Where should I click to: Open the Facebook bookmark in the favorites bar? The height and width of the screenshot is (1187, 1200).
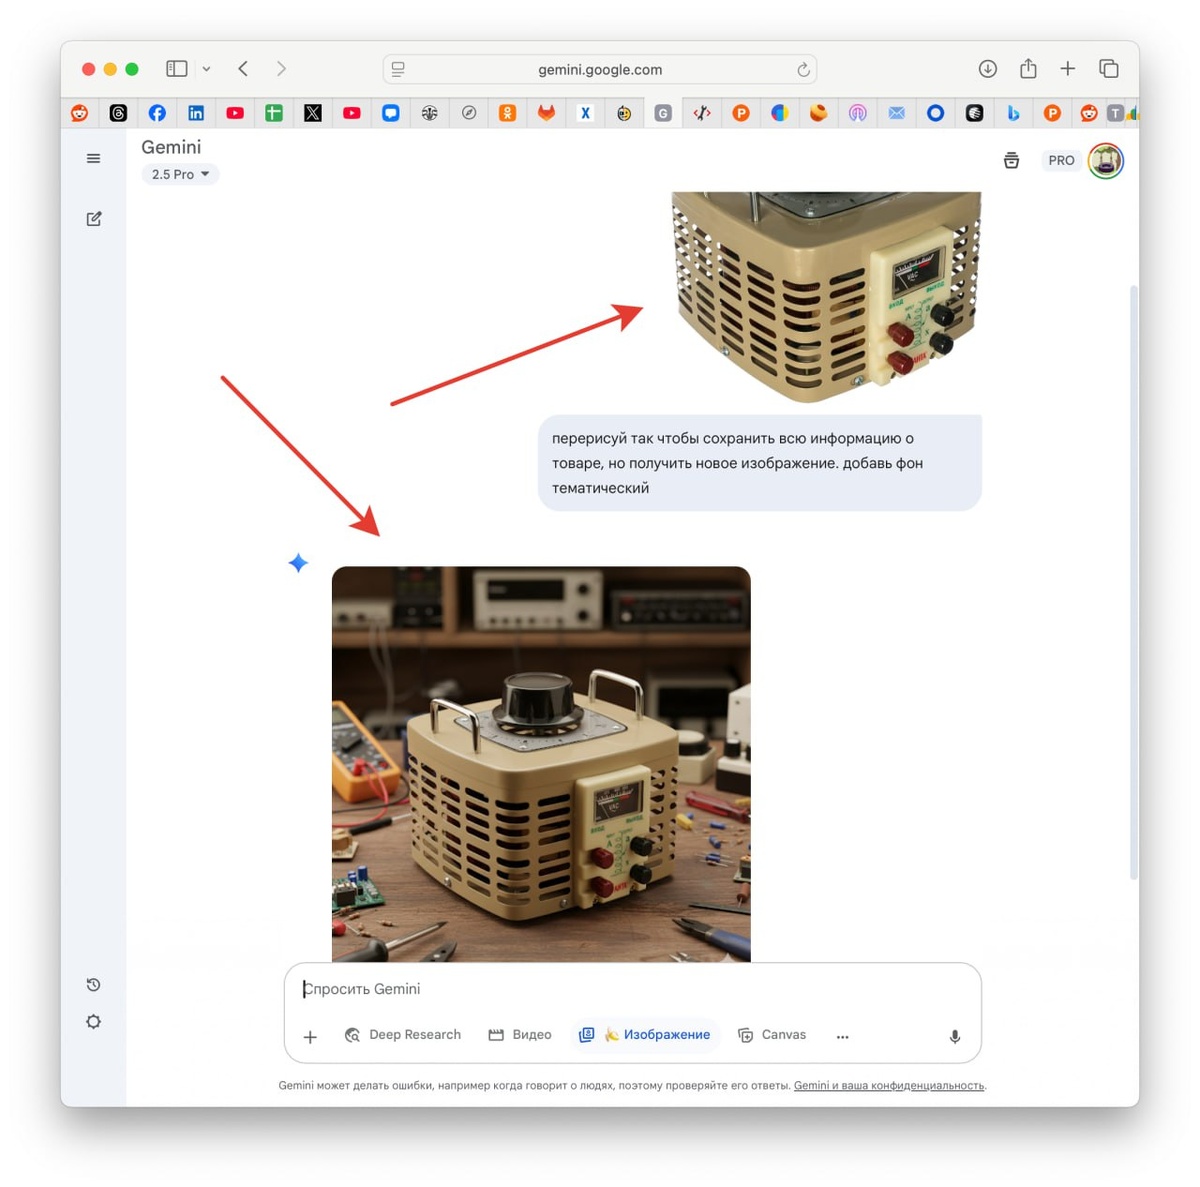pyautogui.click(x=157, y=113)
